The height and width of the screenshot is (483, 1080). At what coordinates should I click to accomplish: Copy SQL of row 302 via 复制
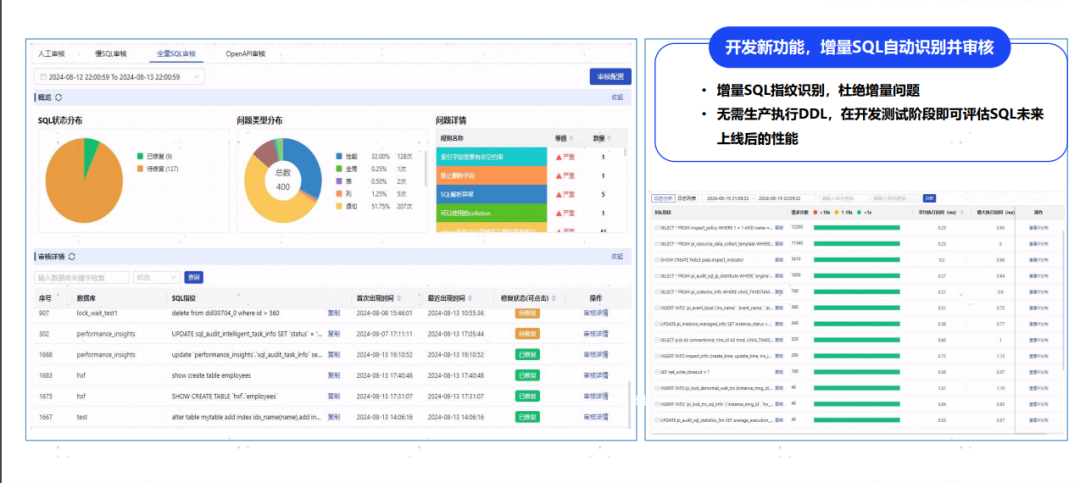point(333,333)
